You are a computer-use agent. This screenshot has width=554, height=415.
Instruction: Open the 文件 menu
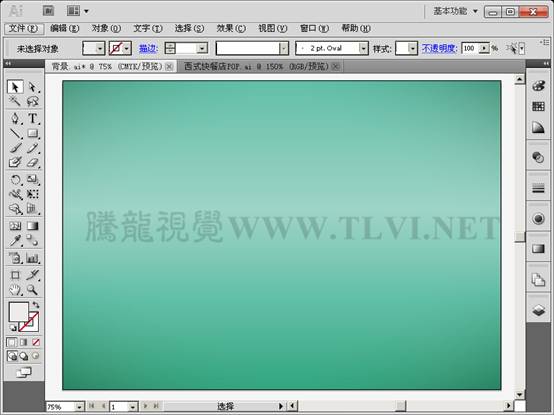point(24,28)
